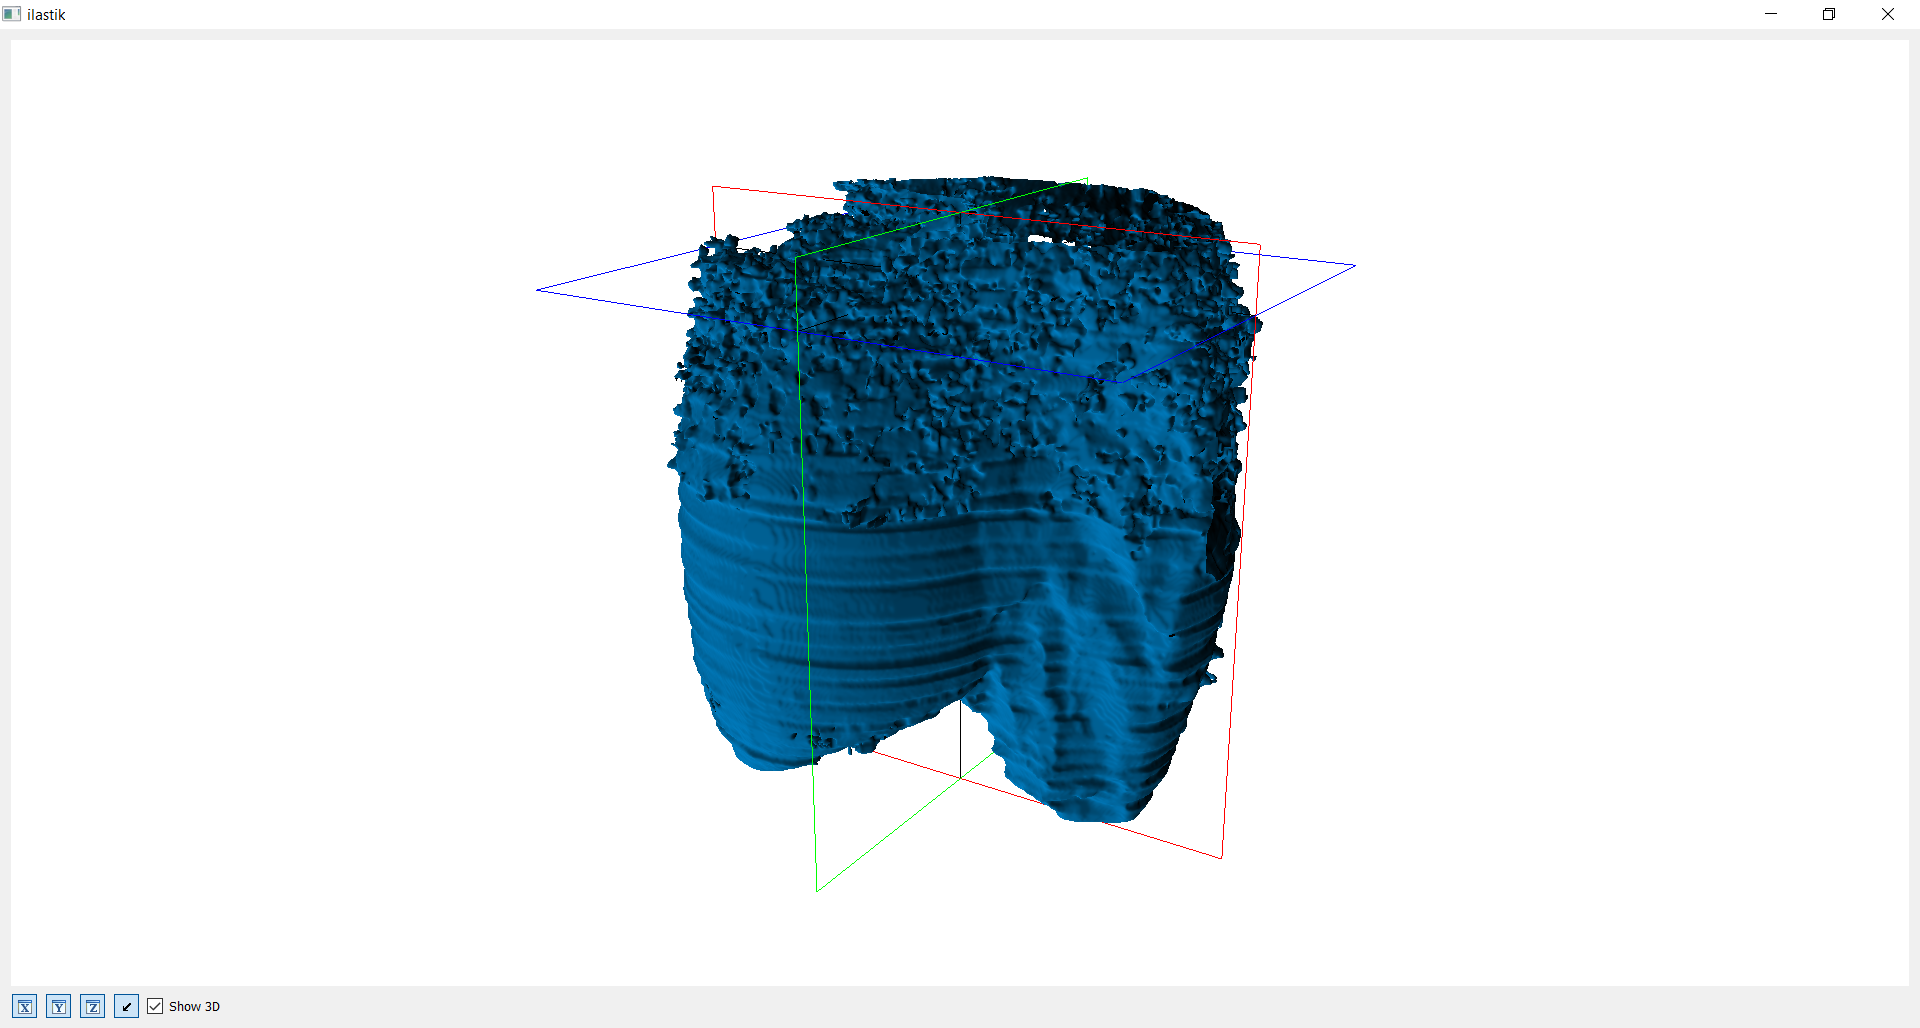This screenshot has height=1028, width=1920.
Task: Uncheck the Show 3D checkbox
Action: (155, 1006)
